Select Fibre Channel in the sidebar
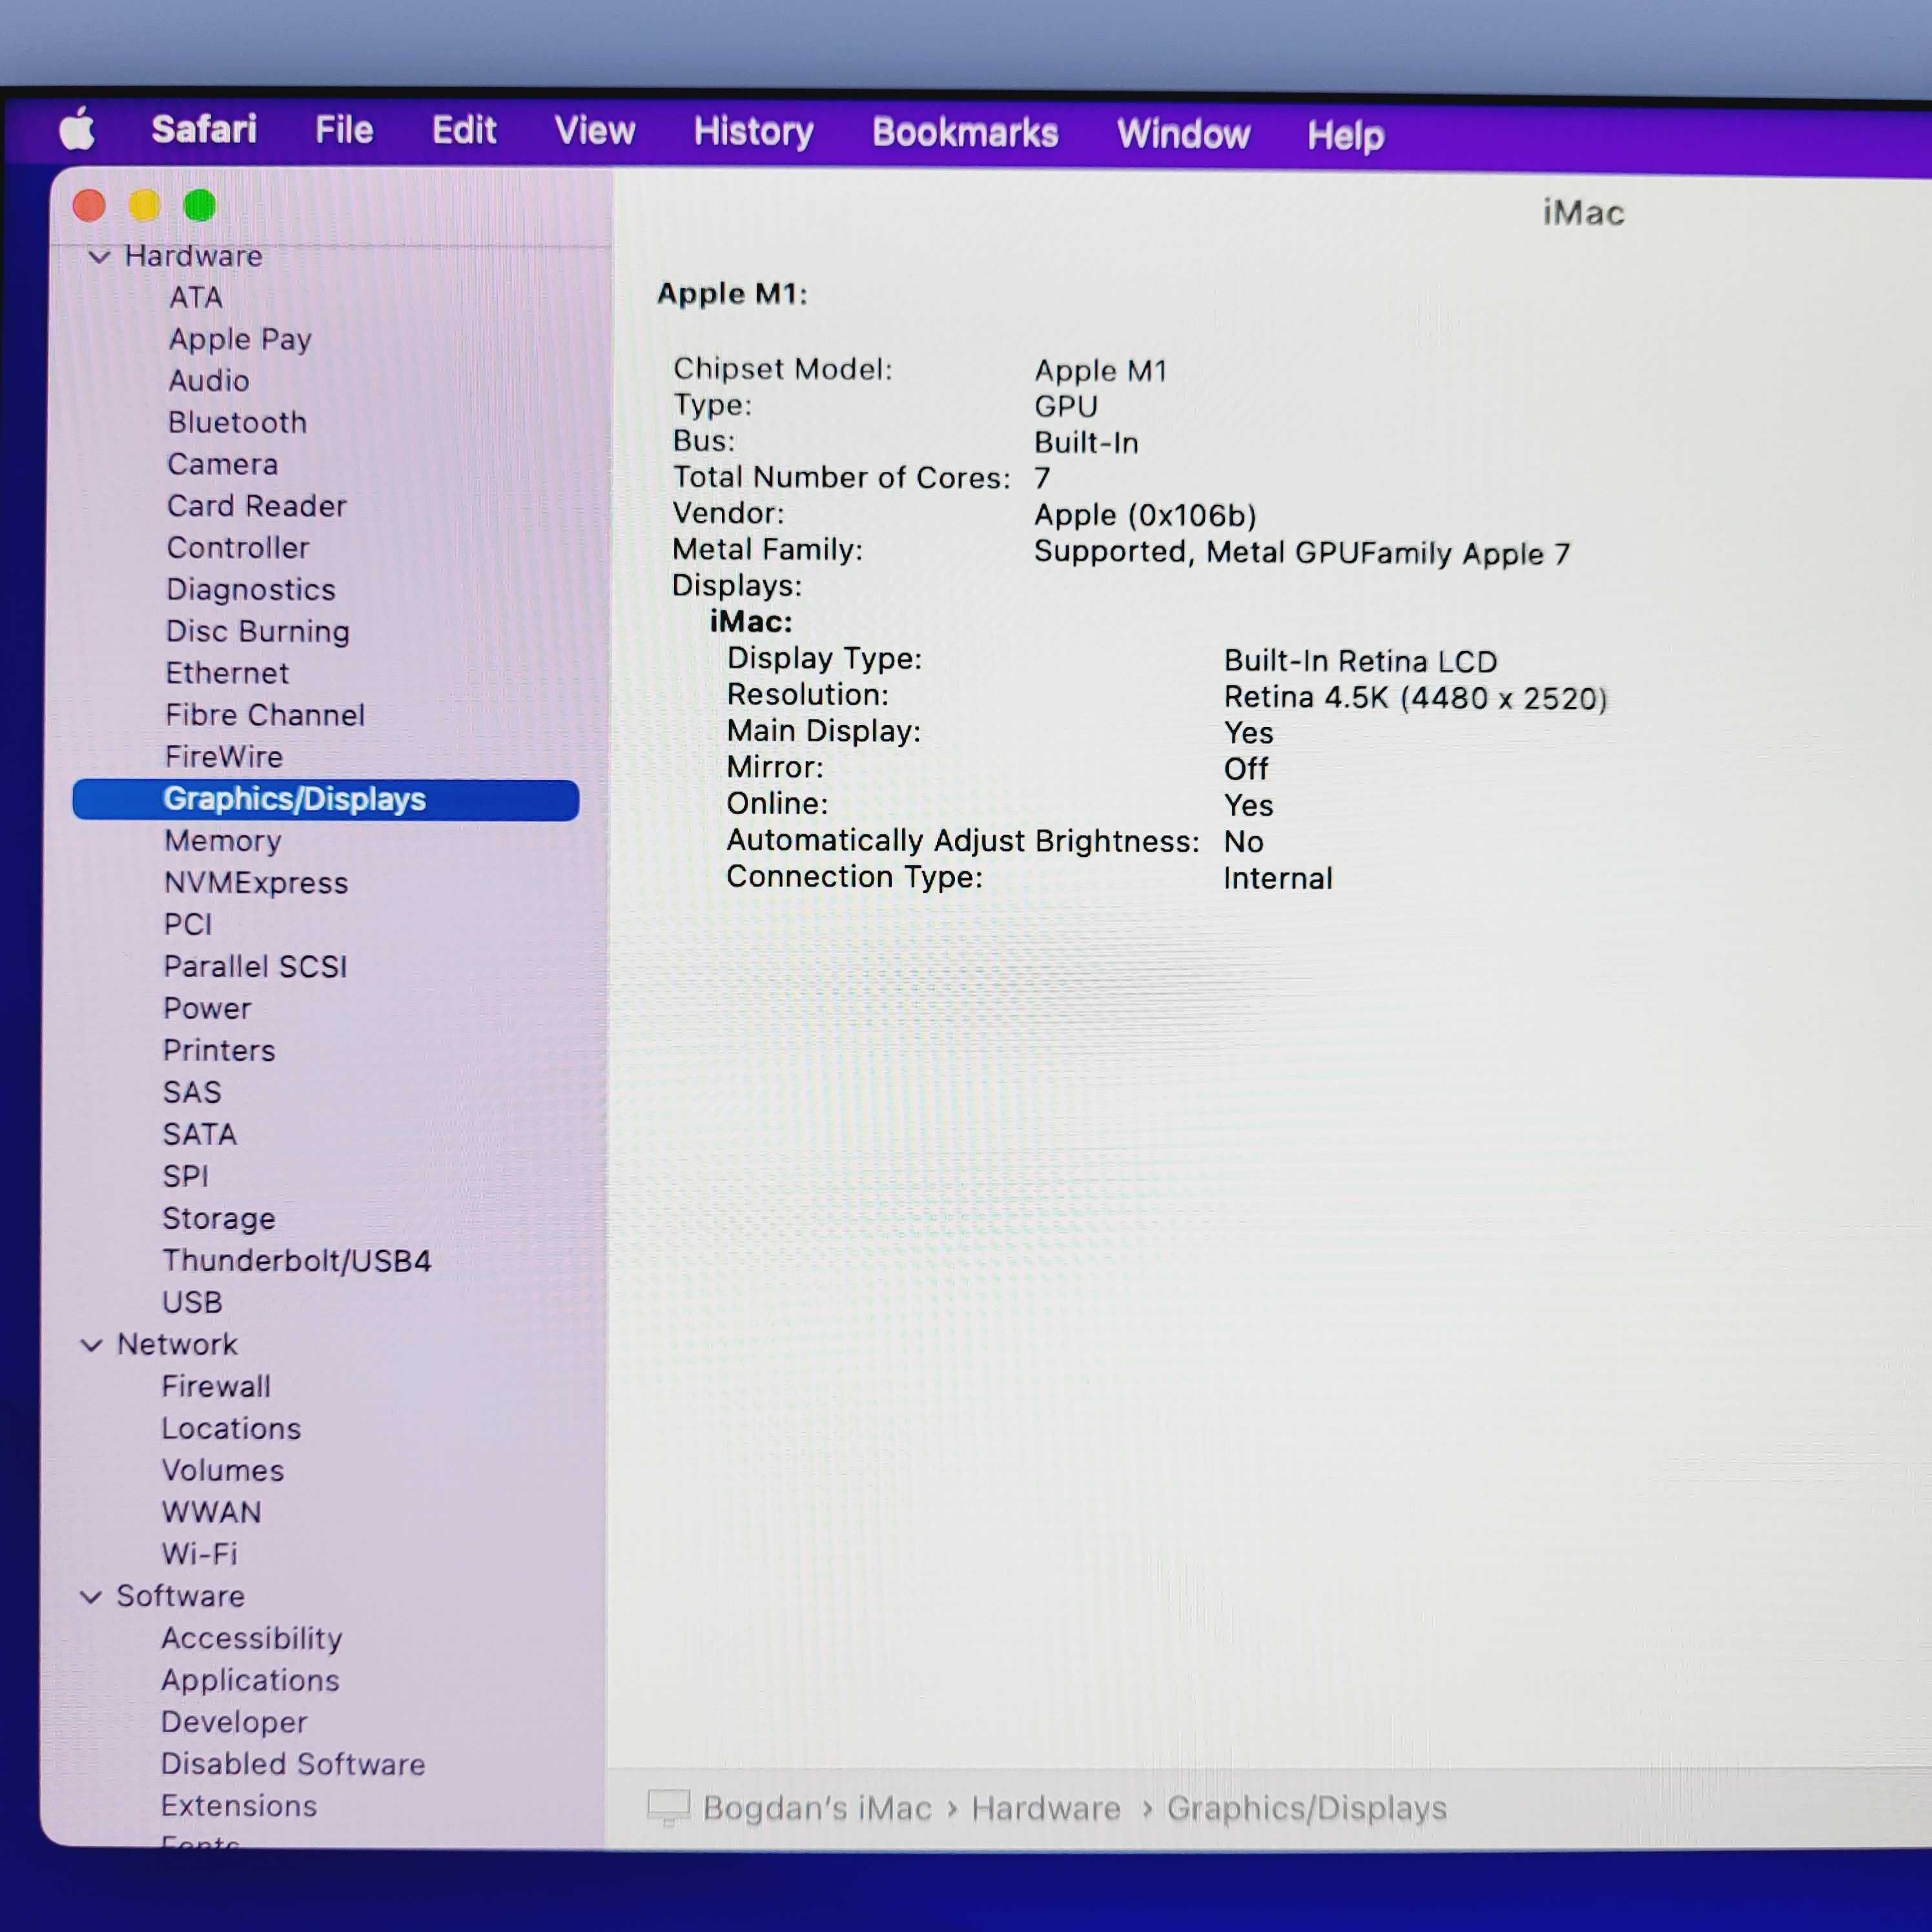The height and width of the screenshot is (1932, 1932). 265,715
